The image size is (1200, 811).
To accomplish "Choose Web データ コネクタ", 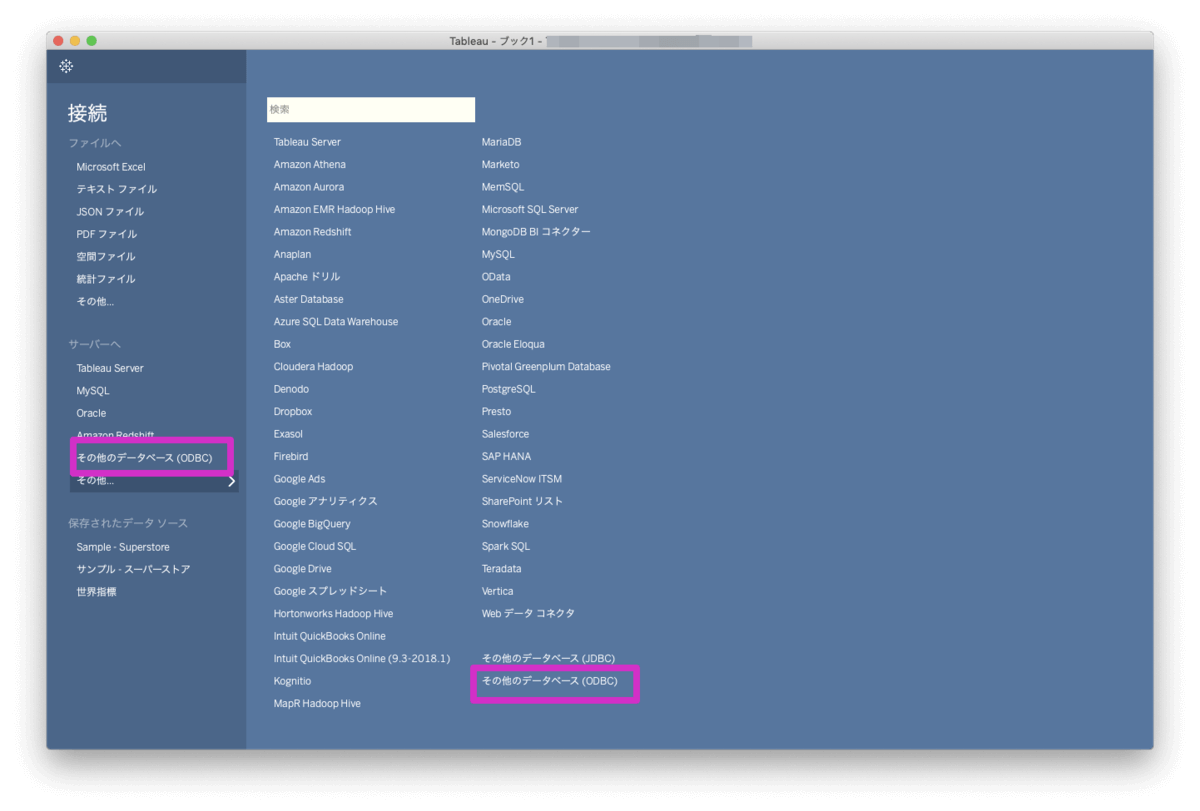I will (528, 614).
